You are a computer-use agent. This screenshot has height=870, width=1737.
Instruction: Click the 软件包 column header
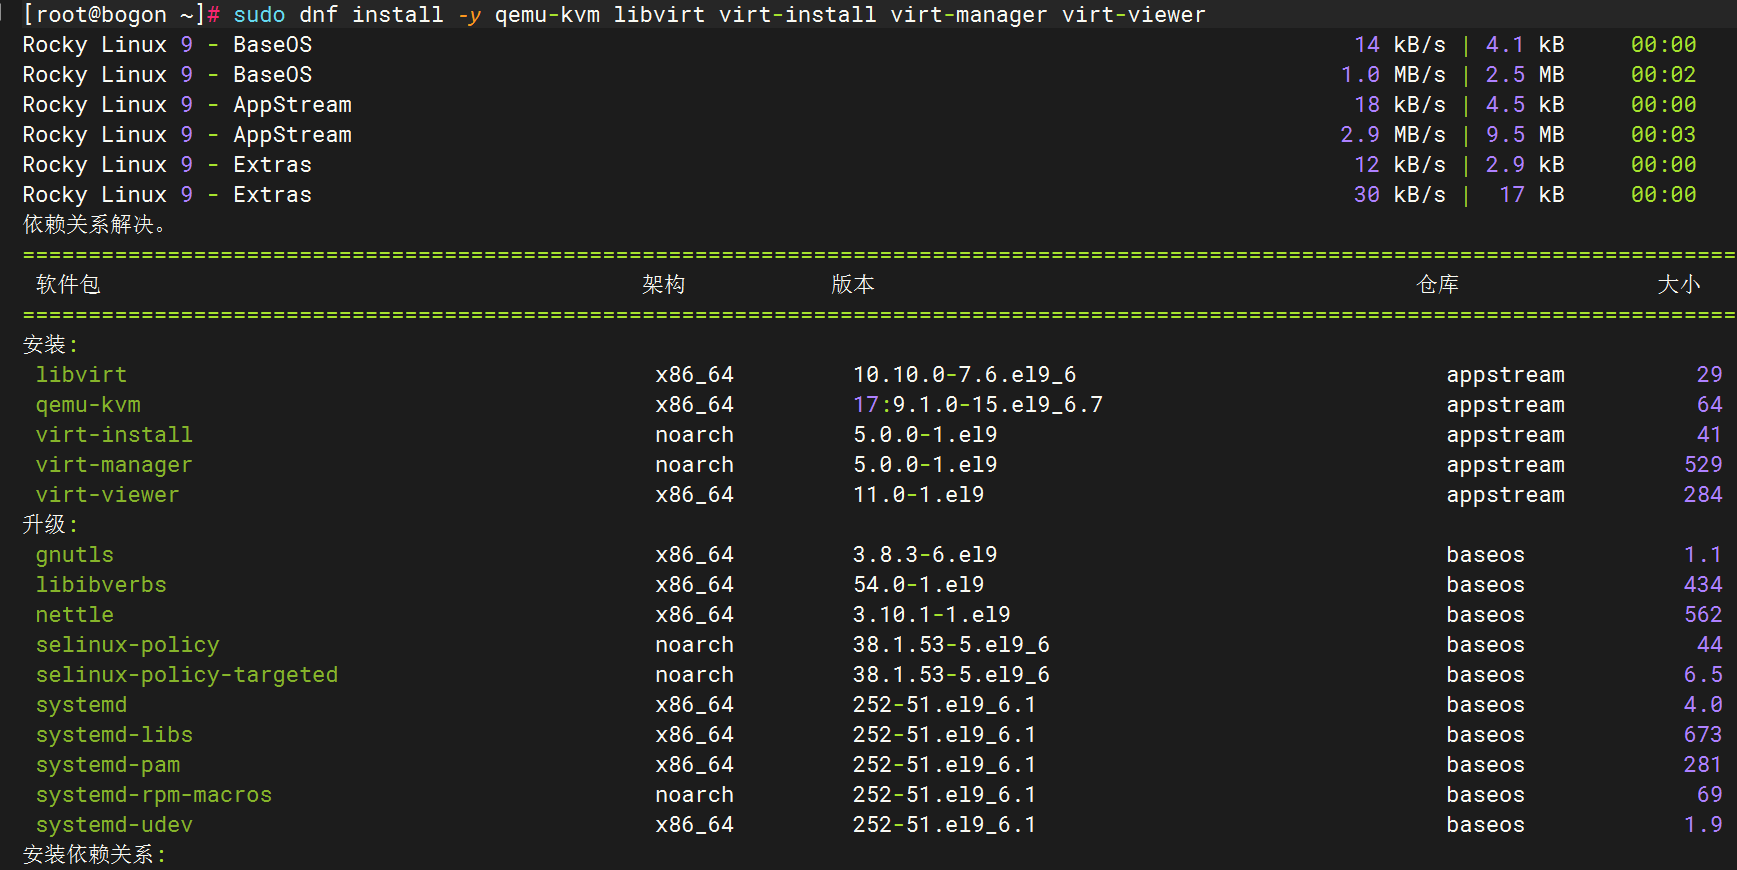click(68, 285)
